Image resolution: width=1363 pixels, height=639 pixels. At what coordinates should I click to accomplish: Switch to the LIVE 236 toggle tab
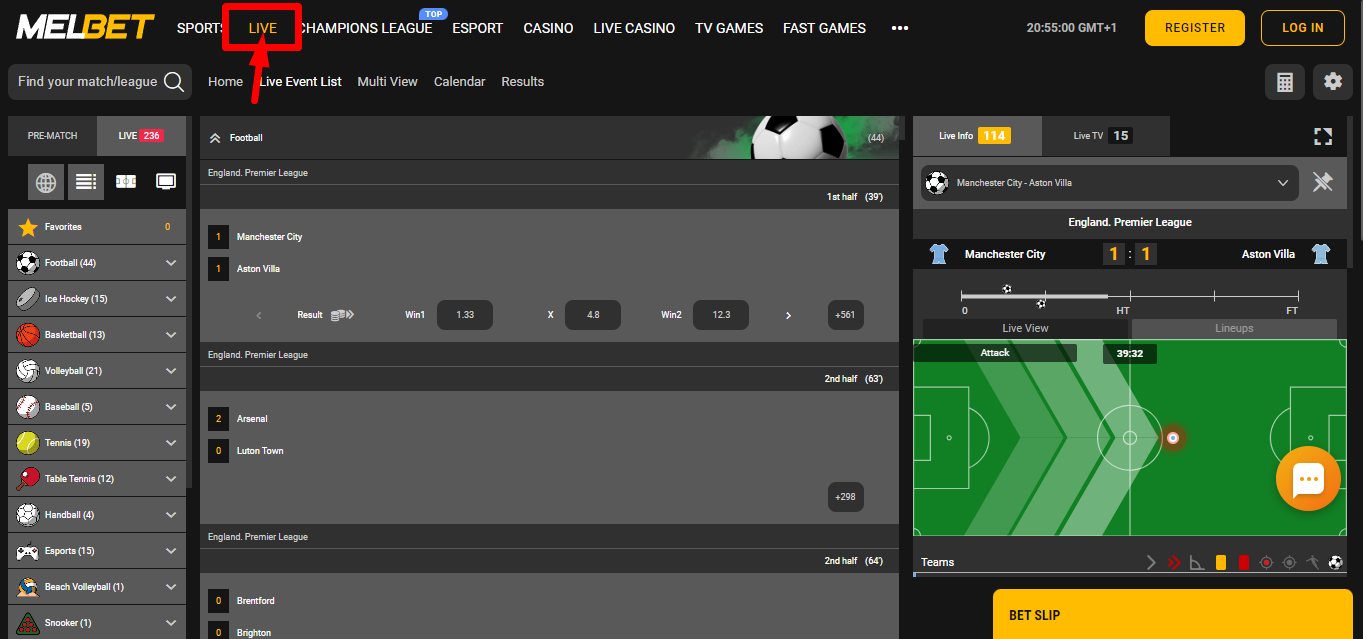tap(141, 136)
